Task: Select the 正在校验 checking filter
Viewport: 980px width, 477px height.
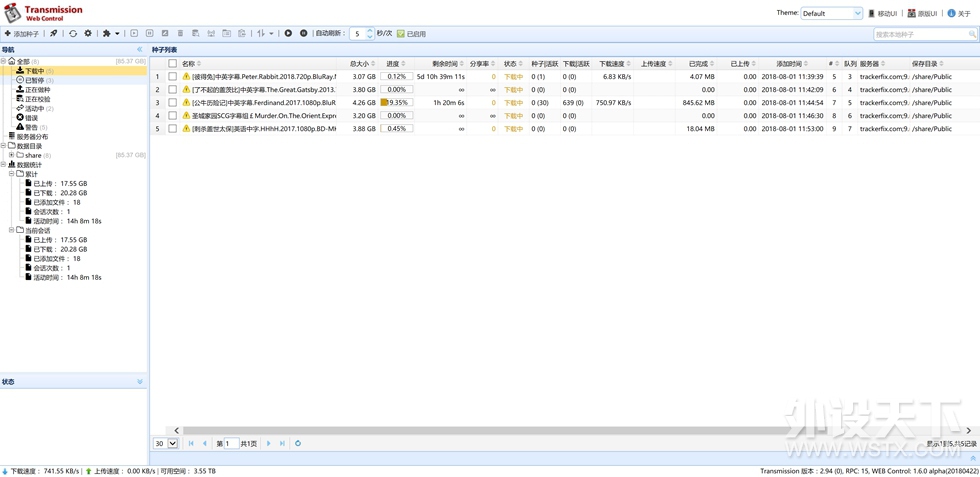Action: pos(33,99)
